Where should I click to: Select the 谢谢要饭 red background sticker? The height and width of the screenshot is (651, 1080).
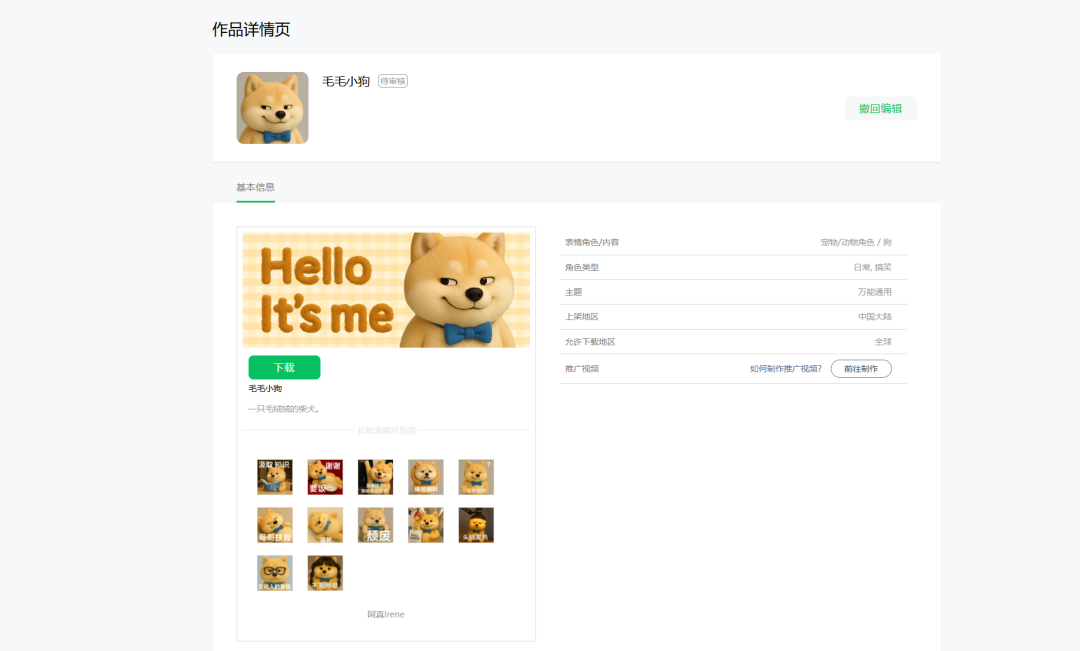tap(325, 477)
